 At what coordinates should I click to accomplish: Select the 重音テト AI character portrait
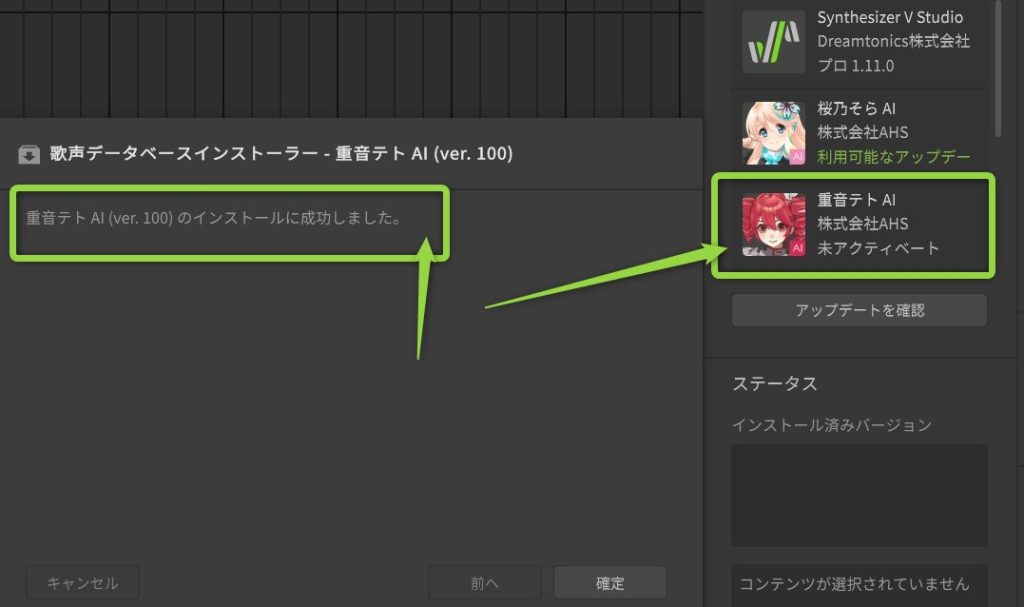click(773, 224)
